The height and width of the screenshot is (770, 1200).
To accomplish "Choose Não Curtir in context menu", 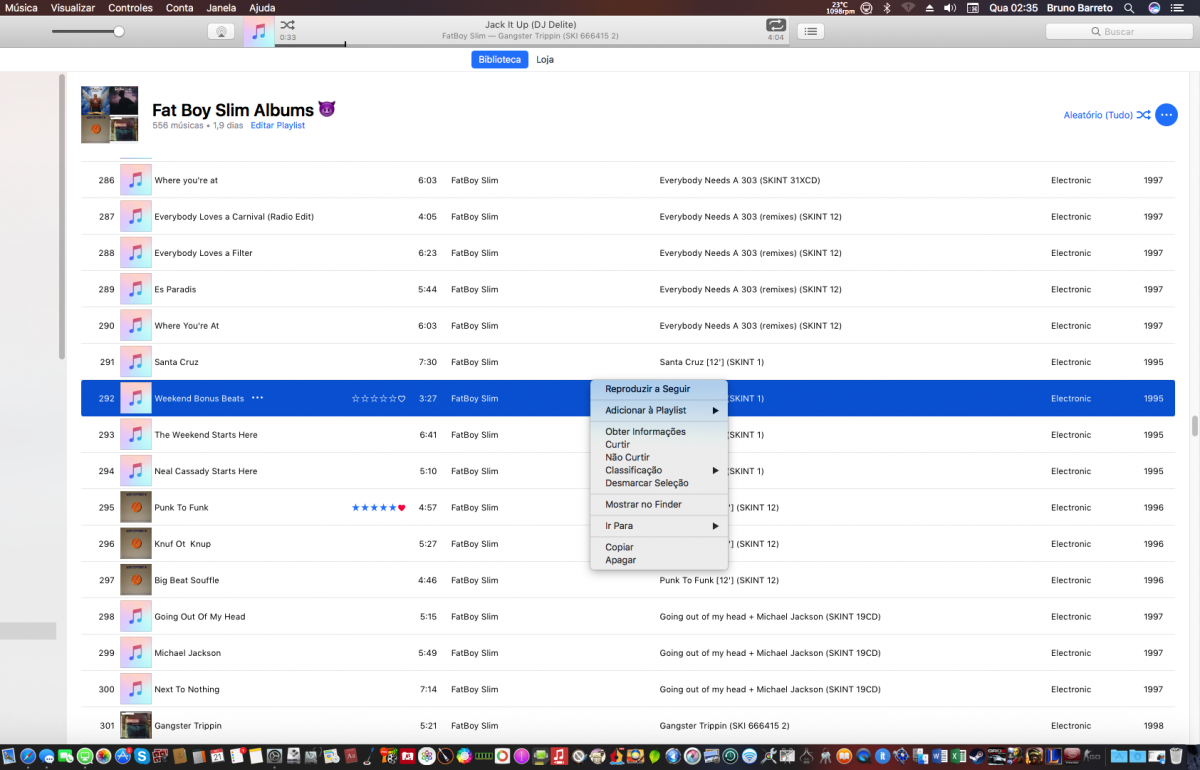I will coord(659,457).
